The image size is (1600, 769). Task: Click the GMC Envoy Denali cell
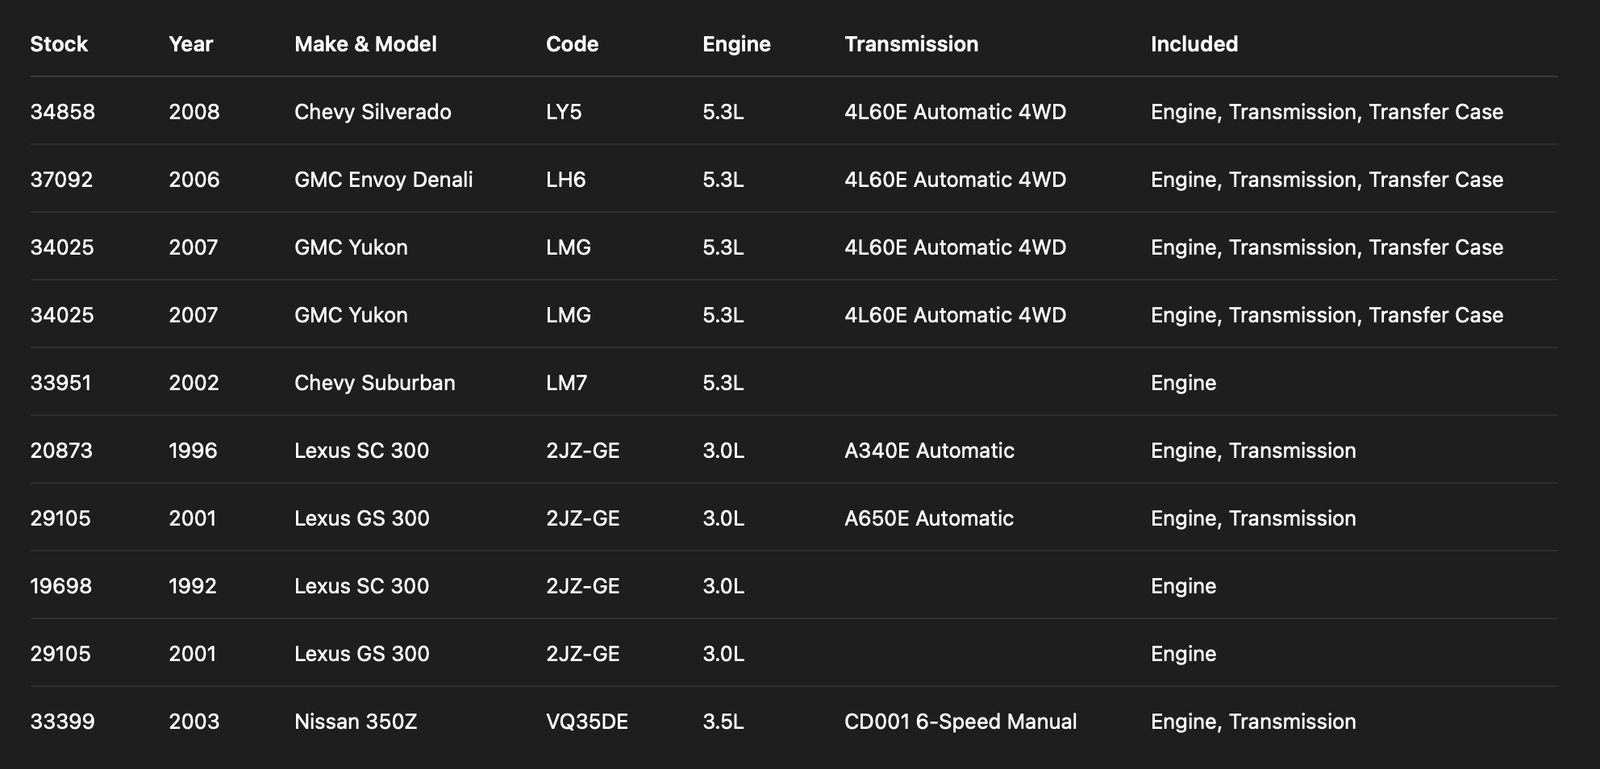pyautogui.click(x=383, y=180)
